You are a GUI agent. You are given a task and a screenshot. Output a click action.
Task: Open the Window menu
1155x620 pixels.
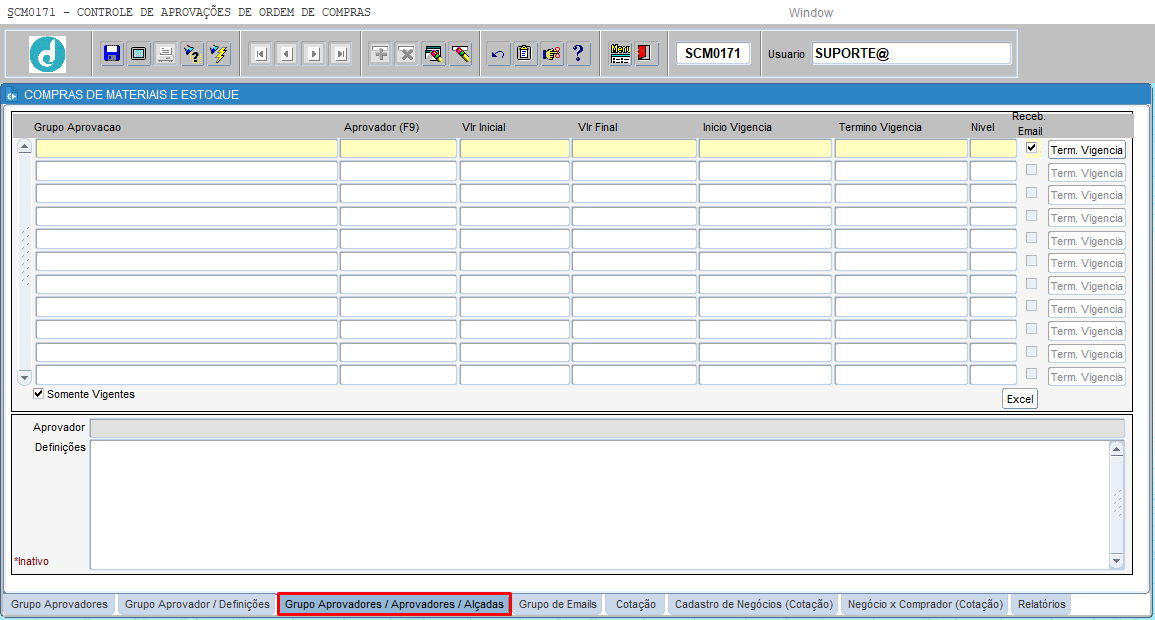[x=810, y=13]
